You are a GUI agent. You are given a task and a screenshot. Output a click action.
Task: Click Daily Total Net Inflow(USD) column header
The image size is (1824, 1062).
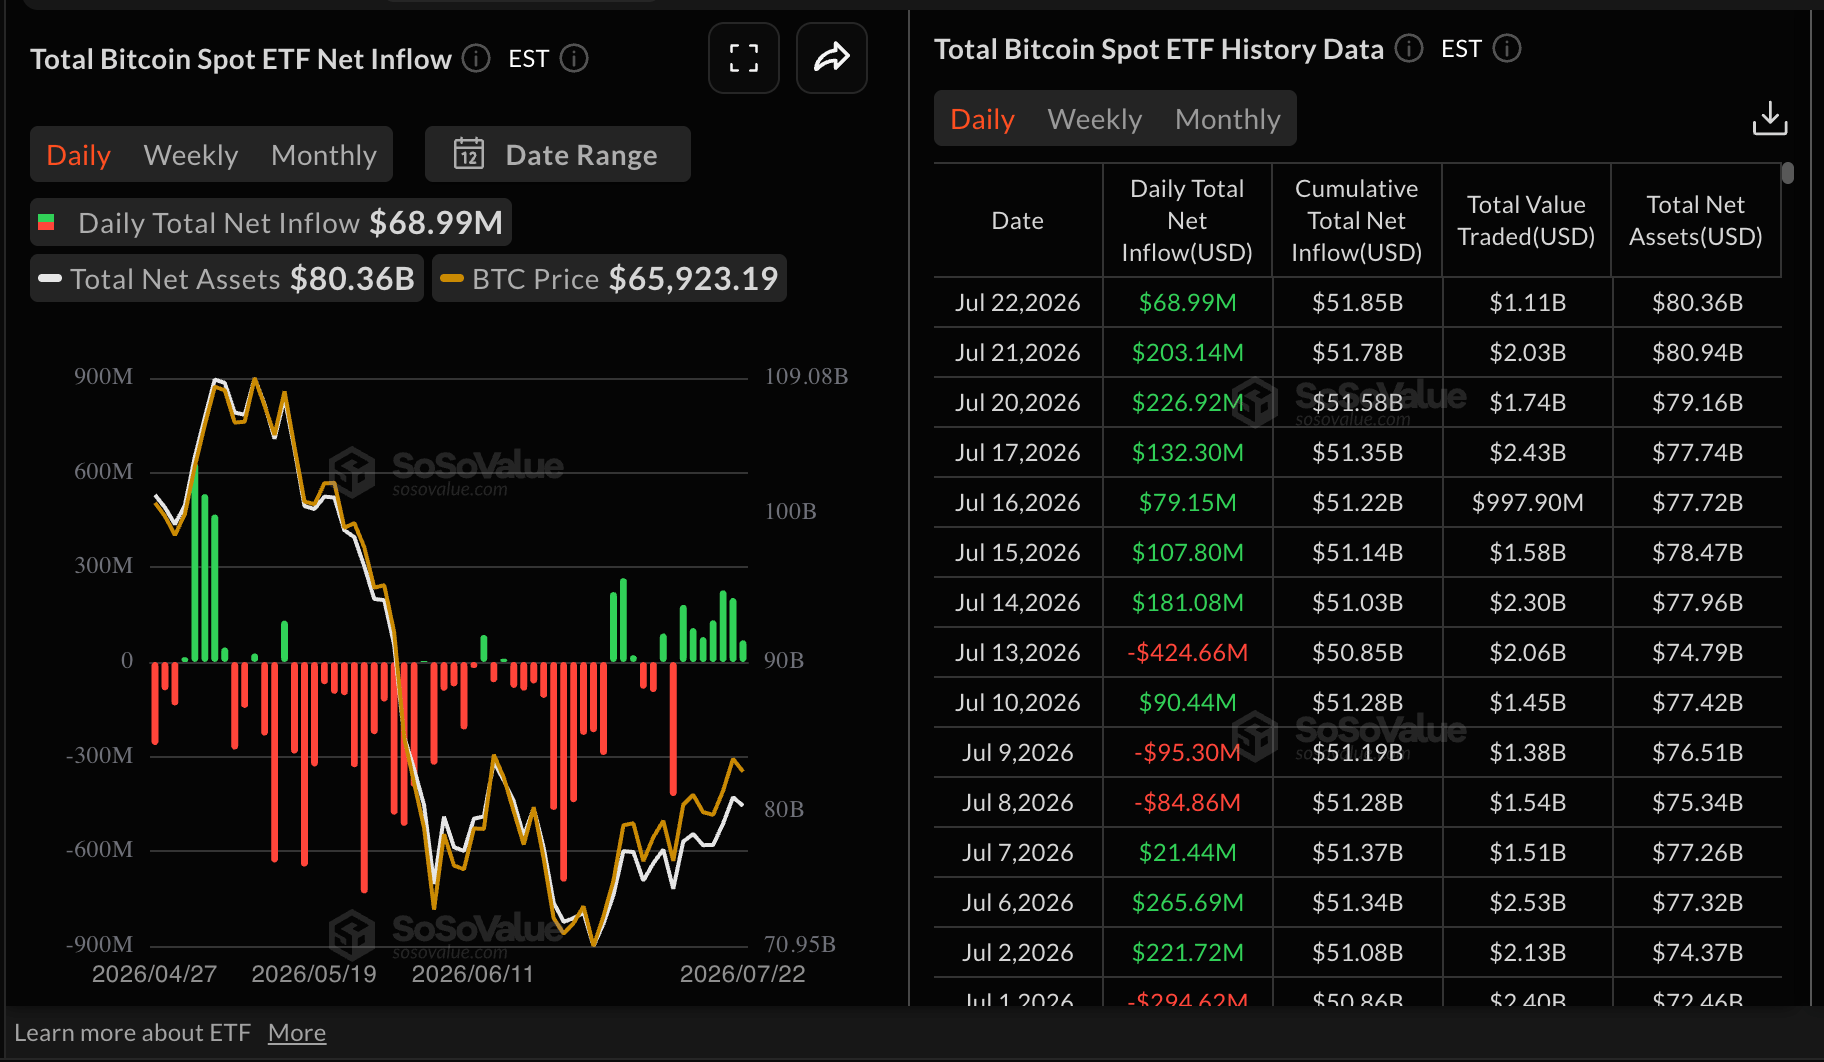[x=1187, y=221]
